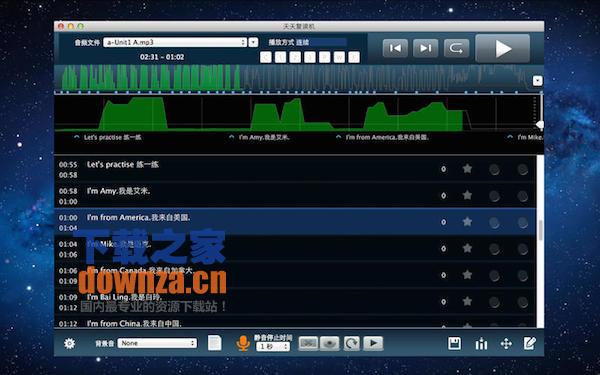Screen dimensions: 600x375
Task: Toggle the eye button in bottom toolbar
Action: [x=329, y=343]
